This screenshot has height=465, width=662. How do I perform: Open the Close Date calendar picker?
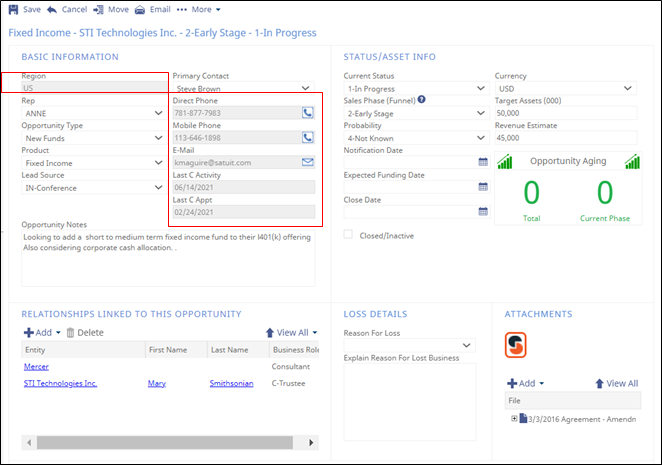483,212
